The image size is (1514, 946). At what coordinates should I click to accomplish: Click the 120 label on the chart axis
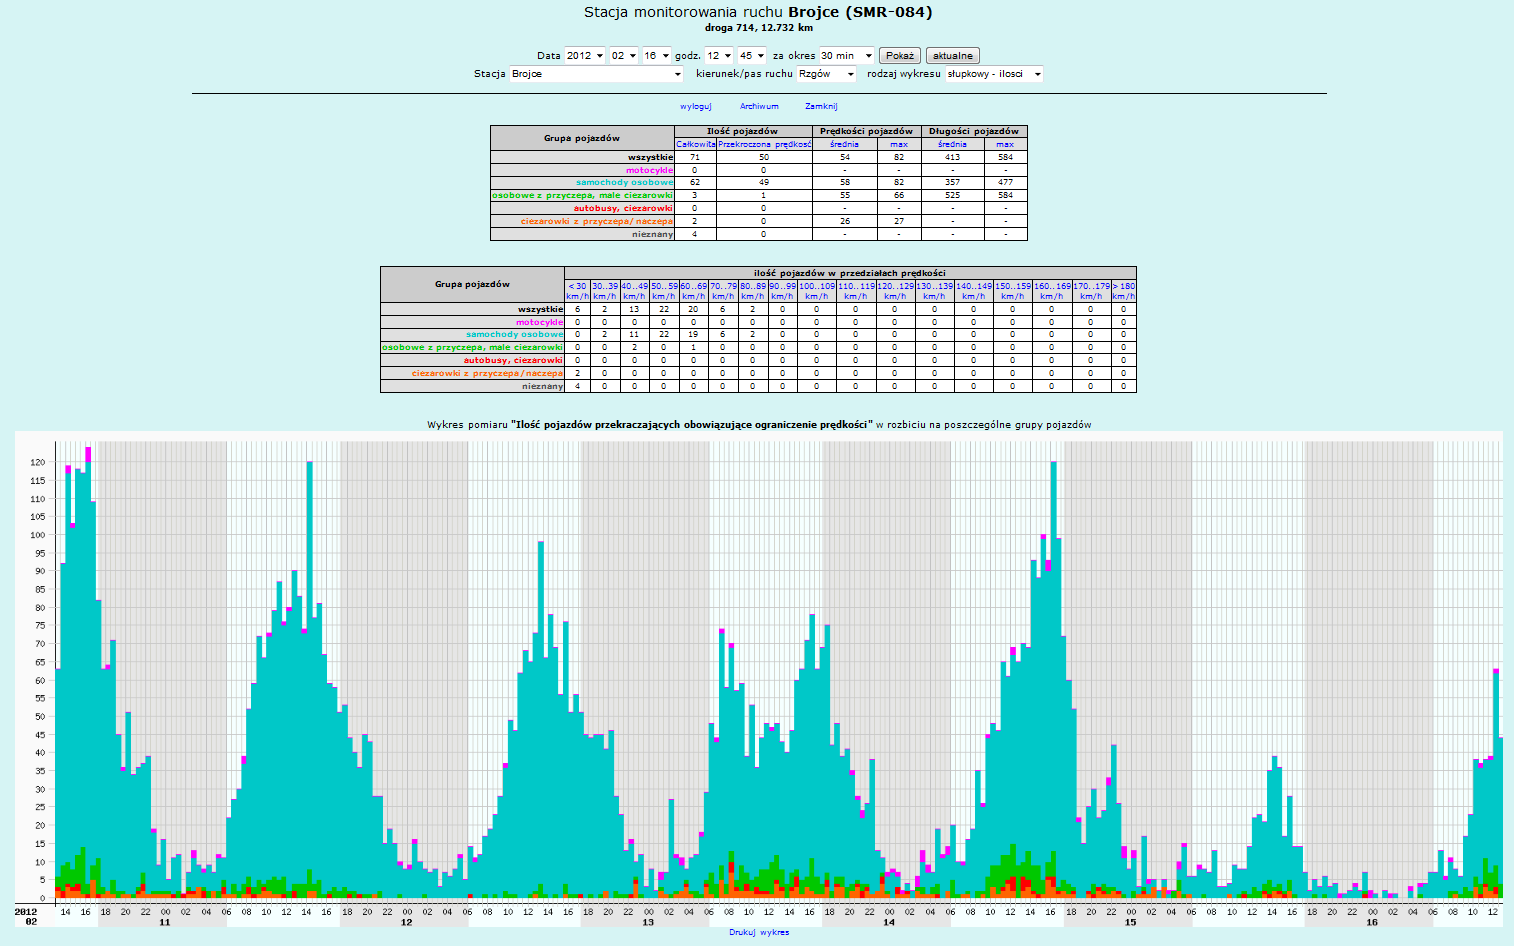click(38, 463)
